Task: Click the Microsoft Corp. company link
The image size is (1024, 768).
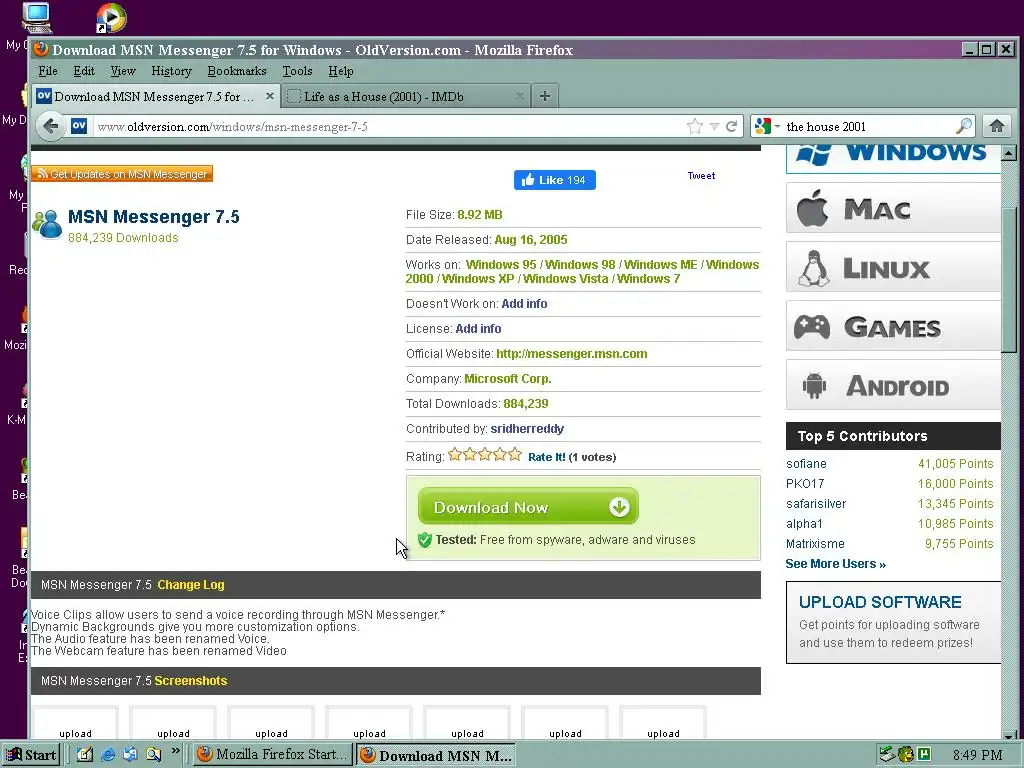Action: point(507,379)
